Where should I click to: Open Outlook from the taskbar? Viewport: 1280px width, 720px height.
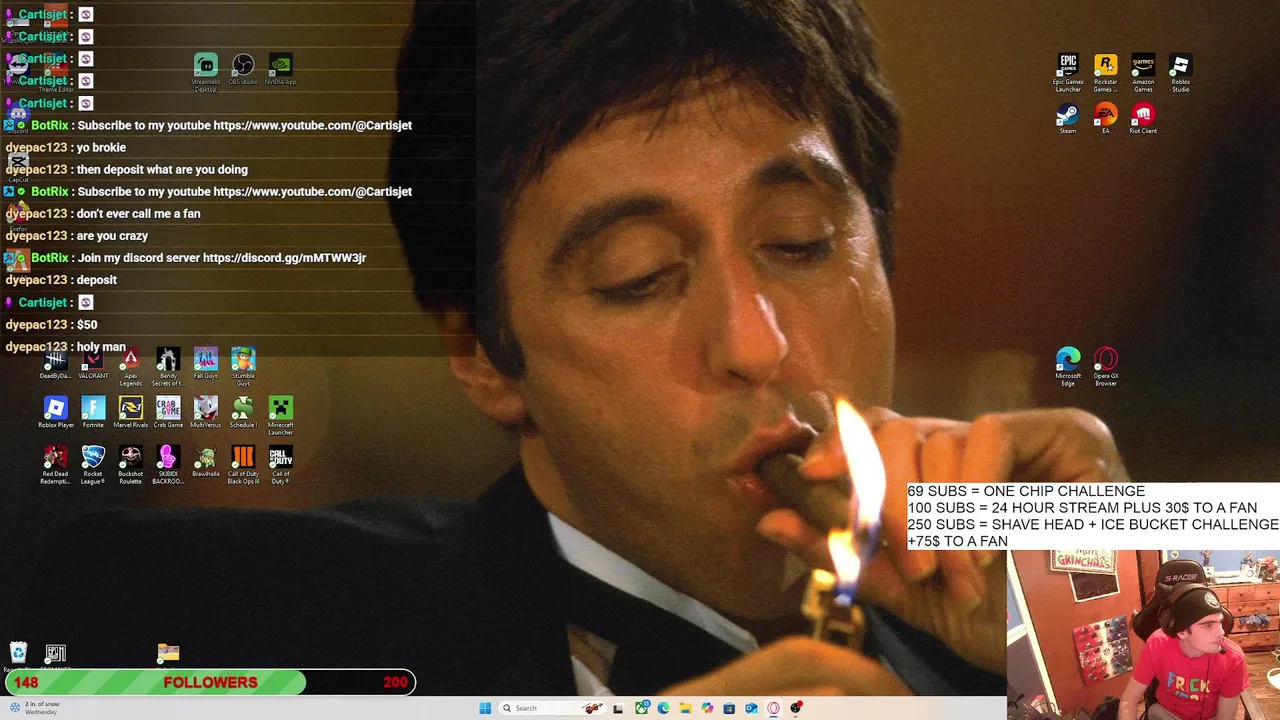[x=751, y=708]
